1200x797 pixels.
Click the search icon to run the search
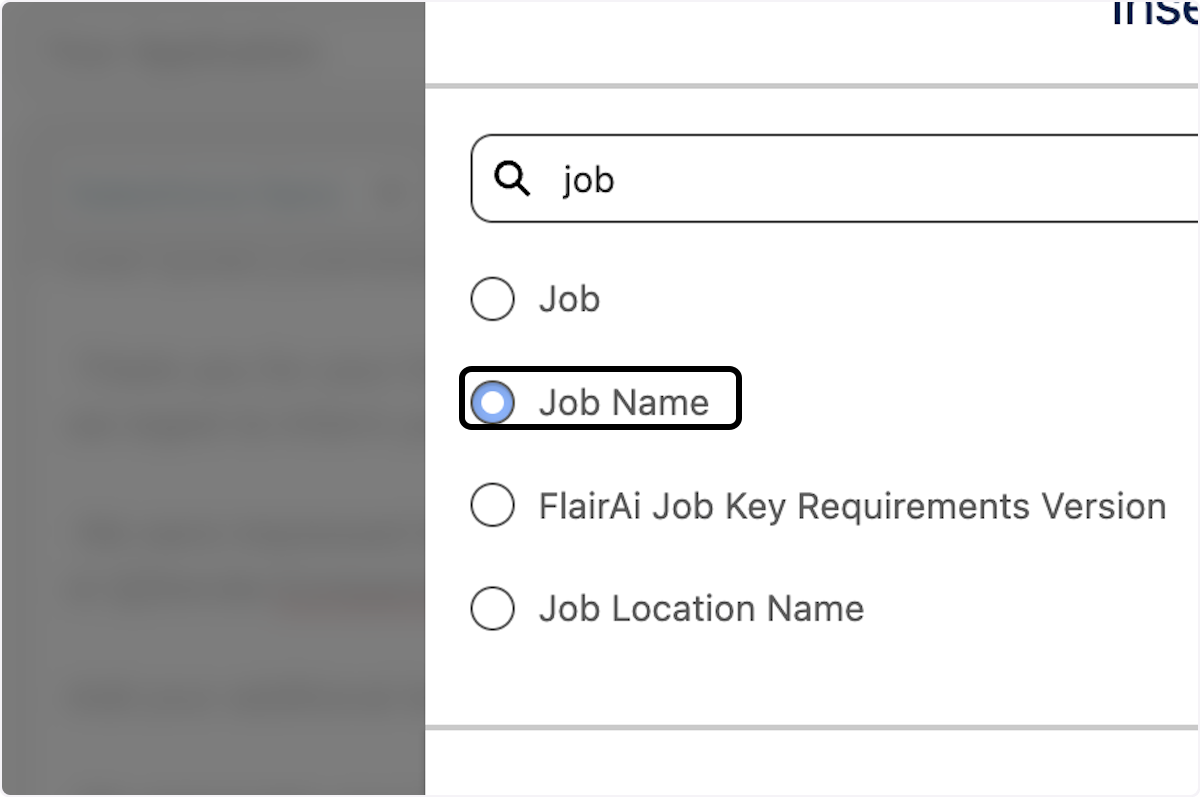click(513, 180)
